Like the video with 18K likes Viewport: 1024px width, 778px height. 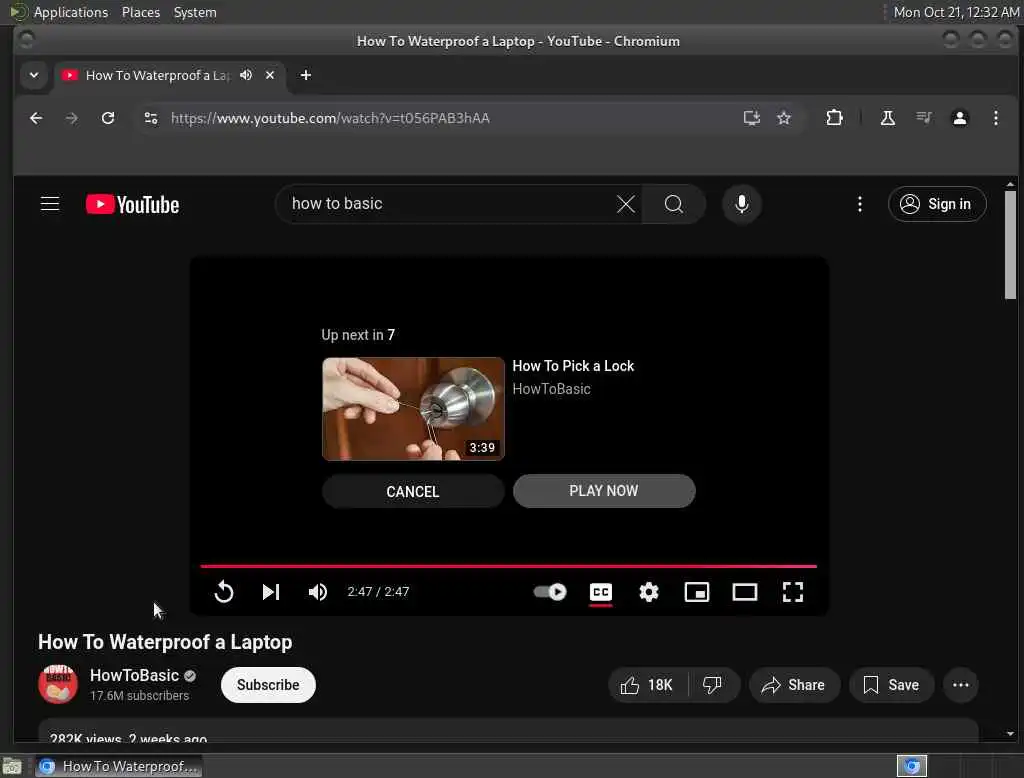coord(647,685)
